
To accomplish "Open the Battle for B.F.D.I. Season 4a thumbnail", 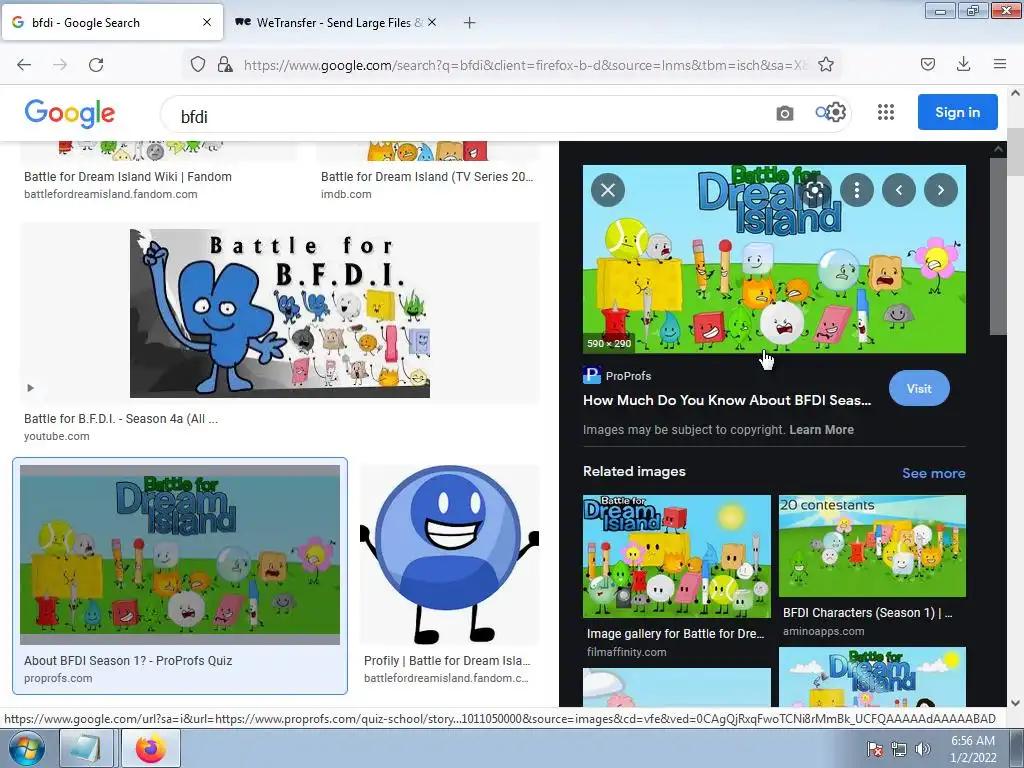I will pyautogui.click(x=280, y=313).
